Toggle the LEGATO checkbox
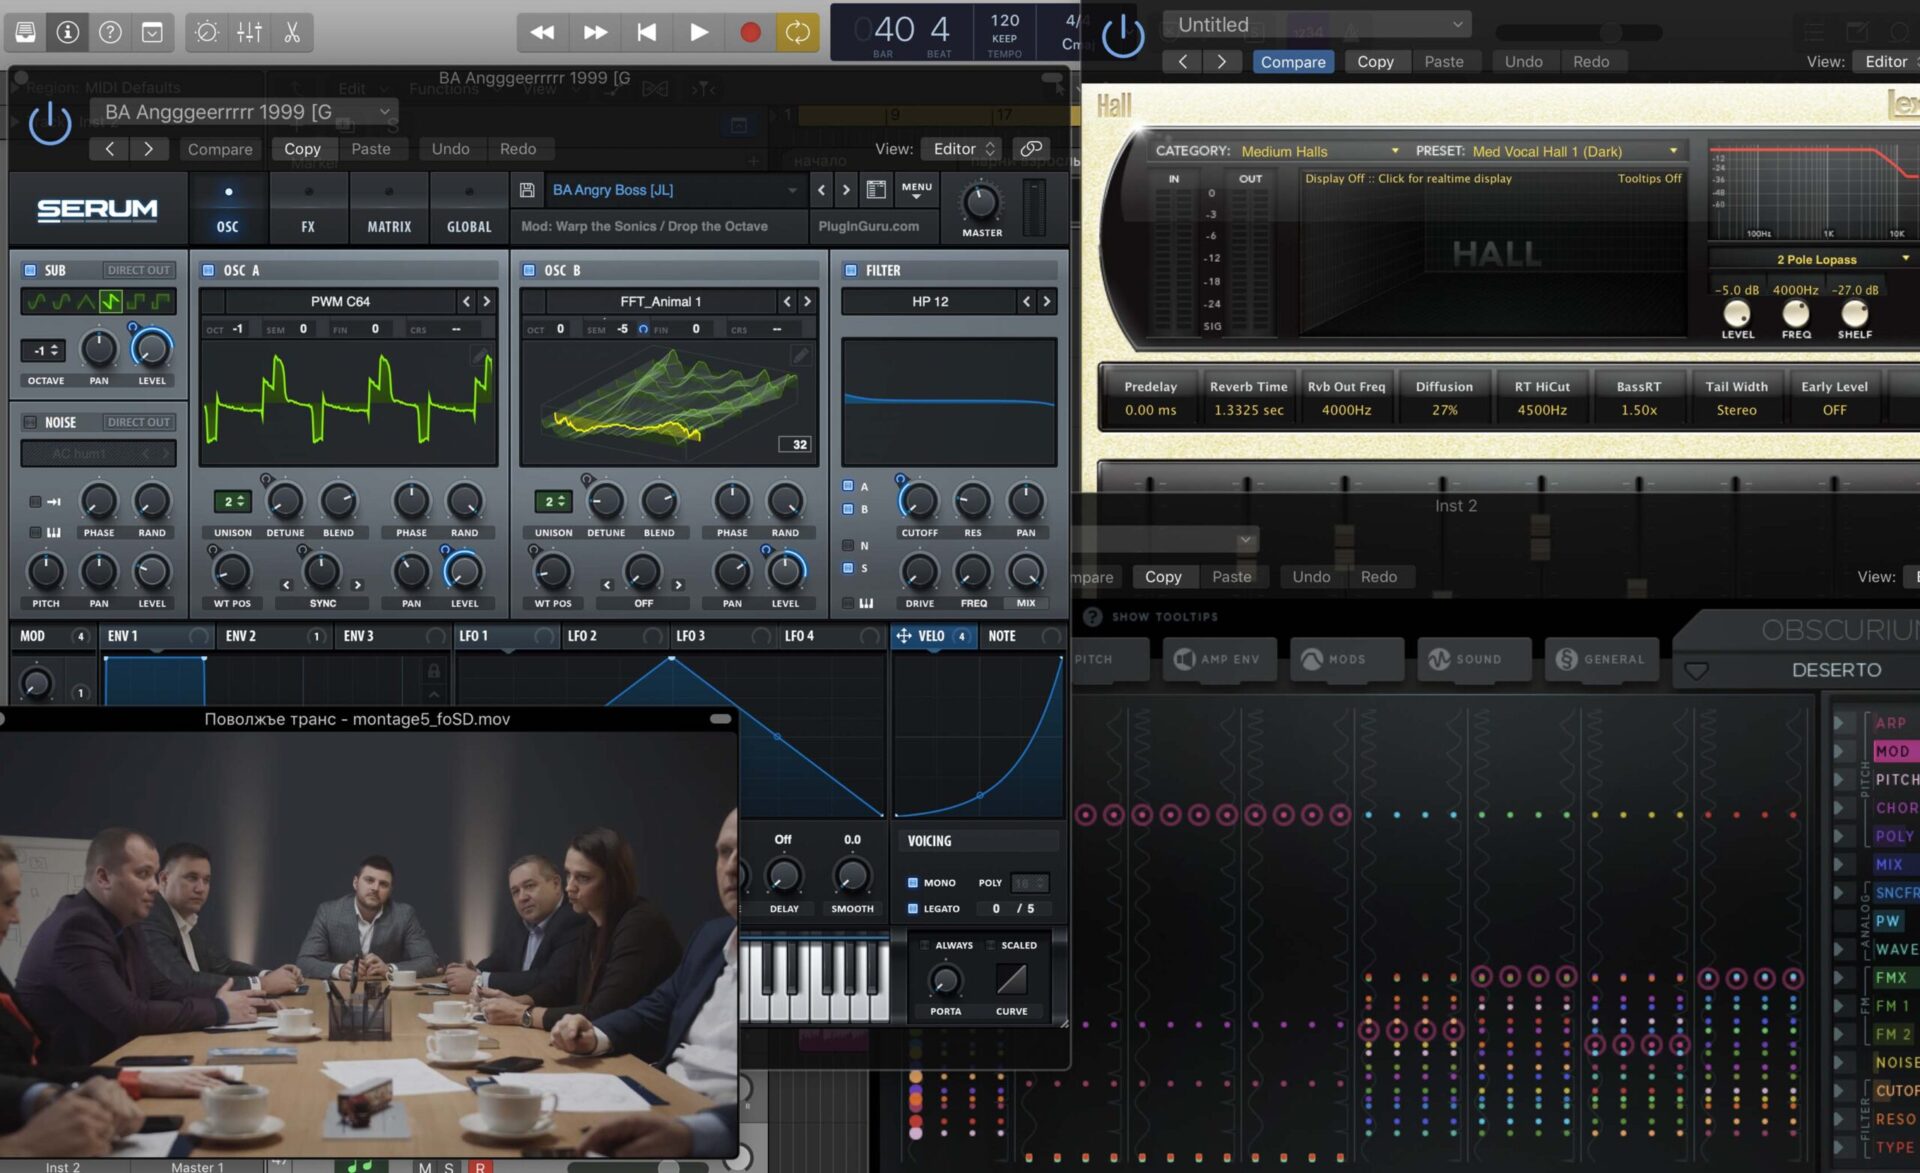Viewport: 1920px width, 1173px height. pos(912,909)
